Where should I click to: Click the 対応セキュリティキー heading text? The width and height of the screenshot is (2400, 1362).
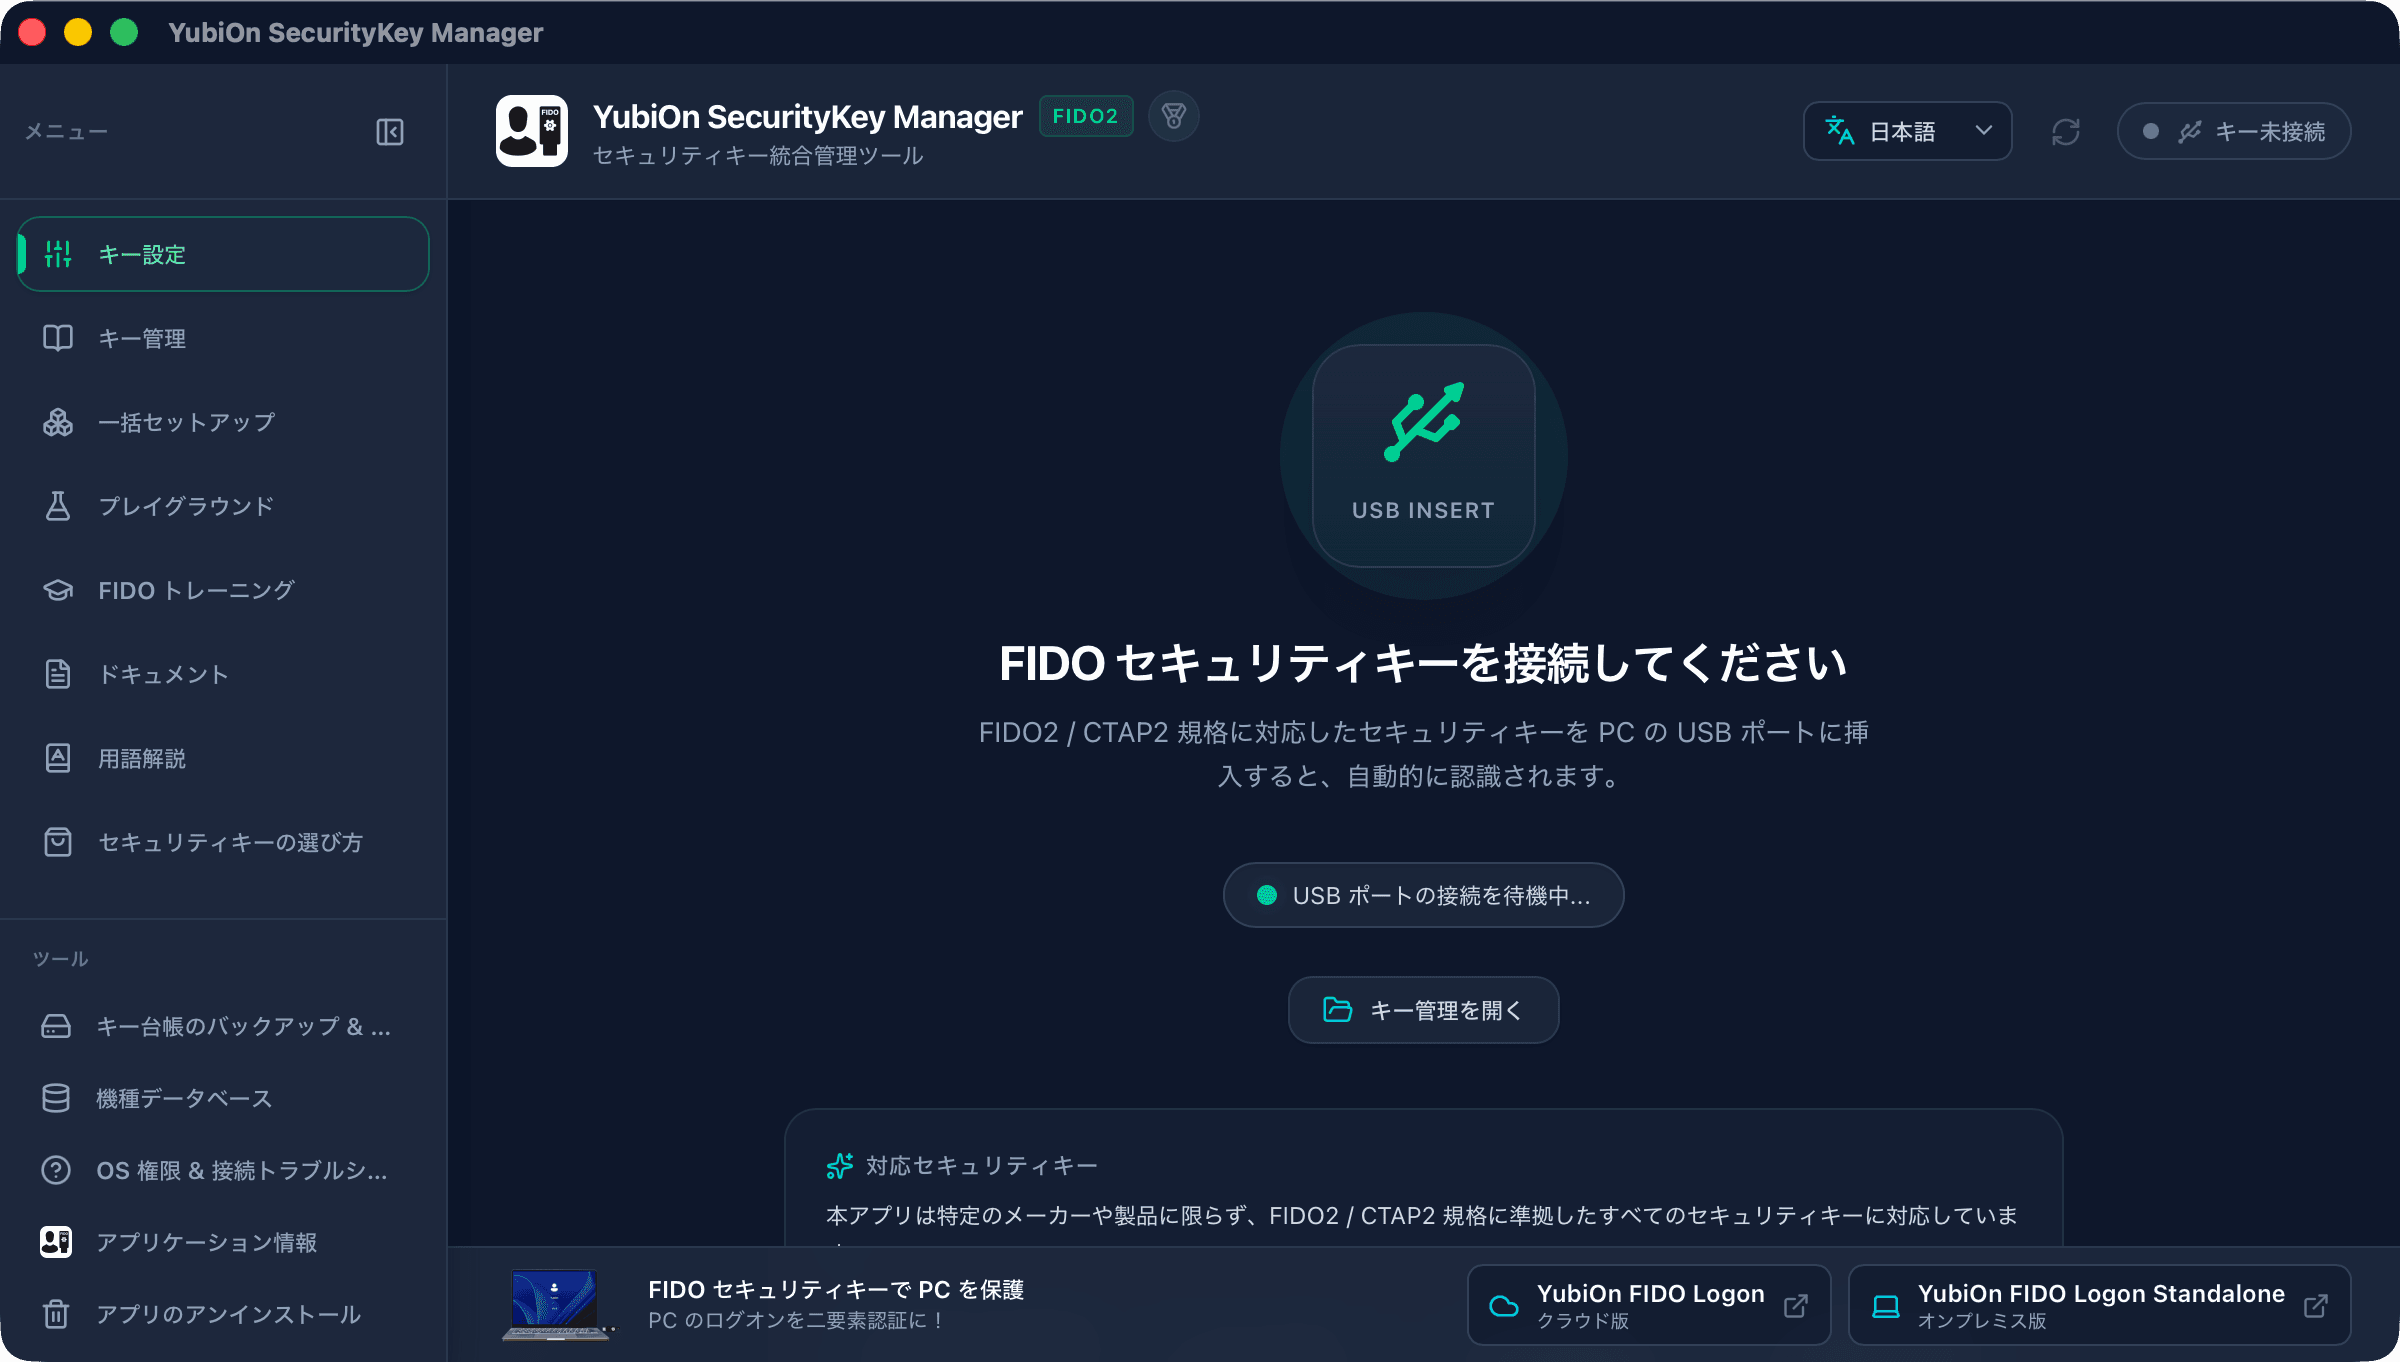(x=982, y=1166)
